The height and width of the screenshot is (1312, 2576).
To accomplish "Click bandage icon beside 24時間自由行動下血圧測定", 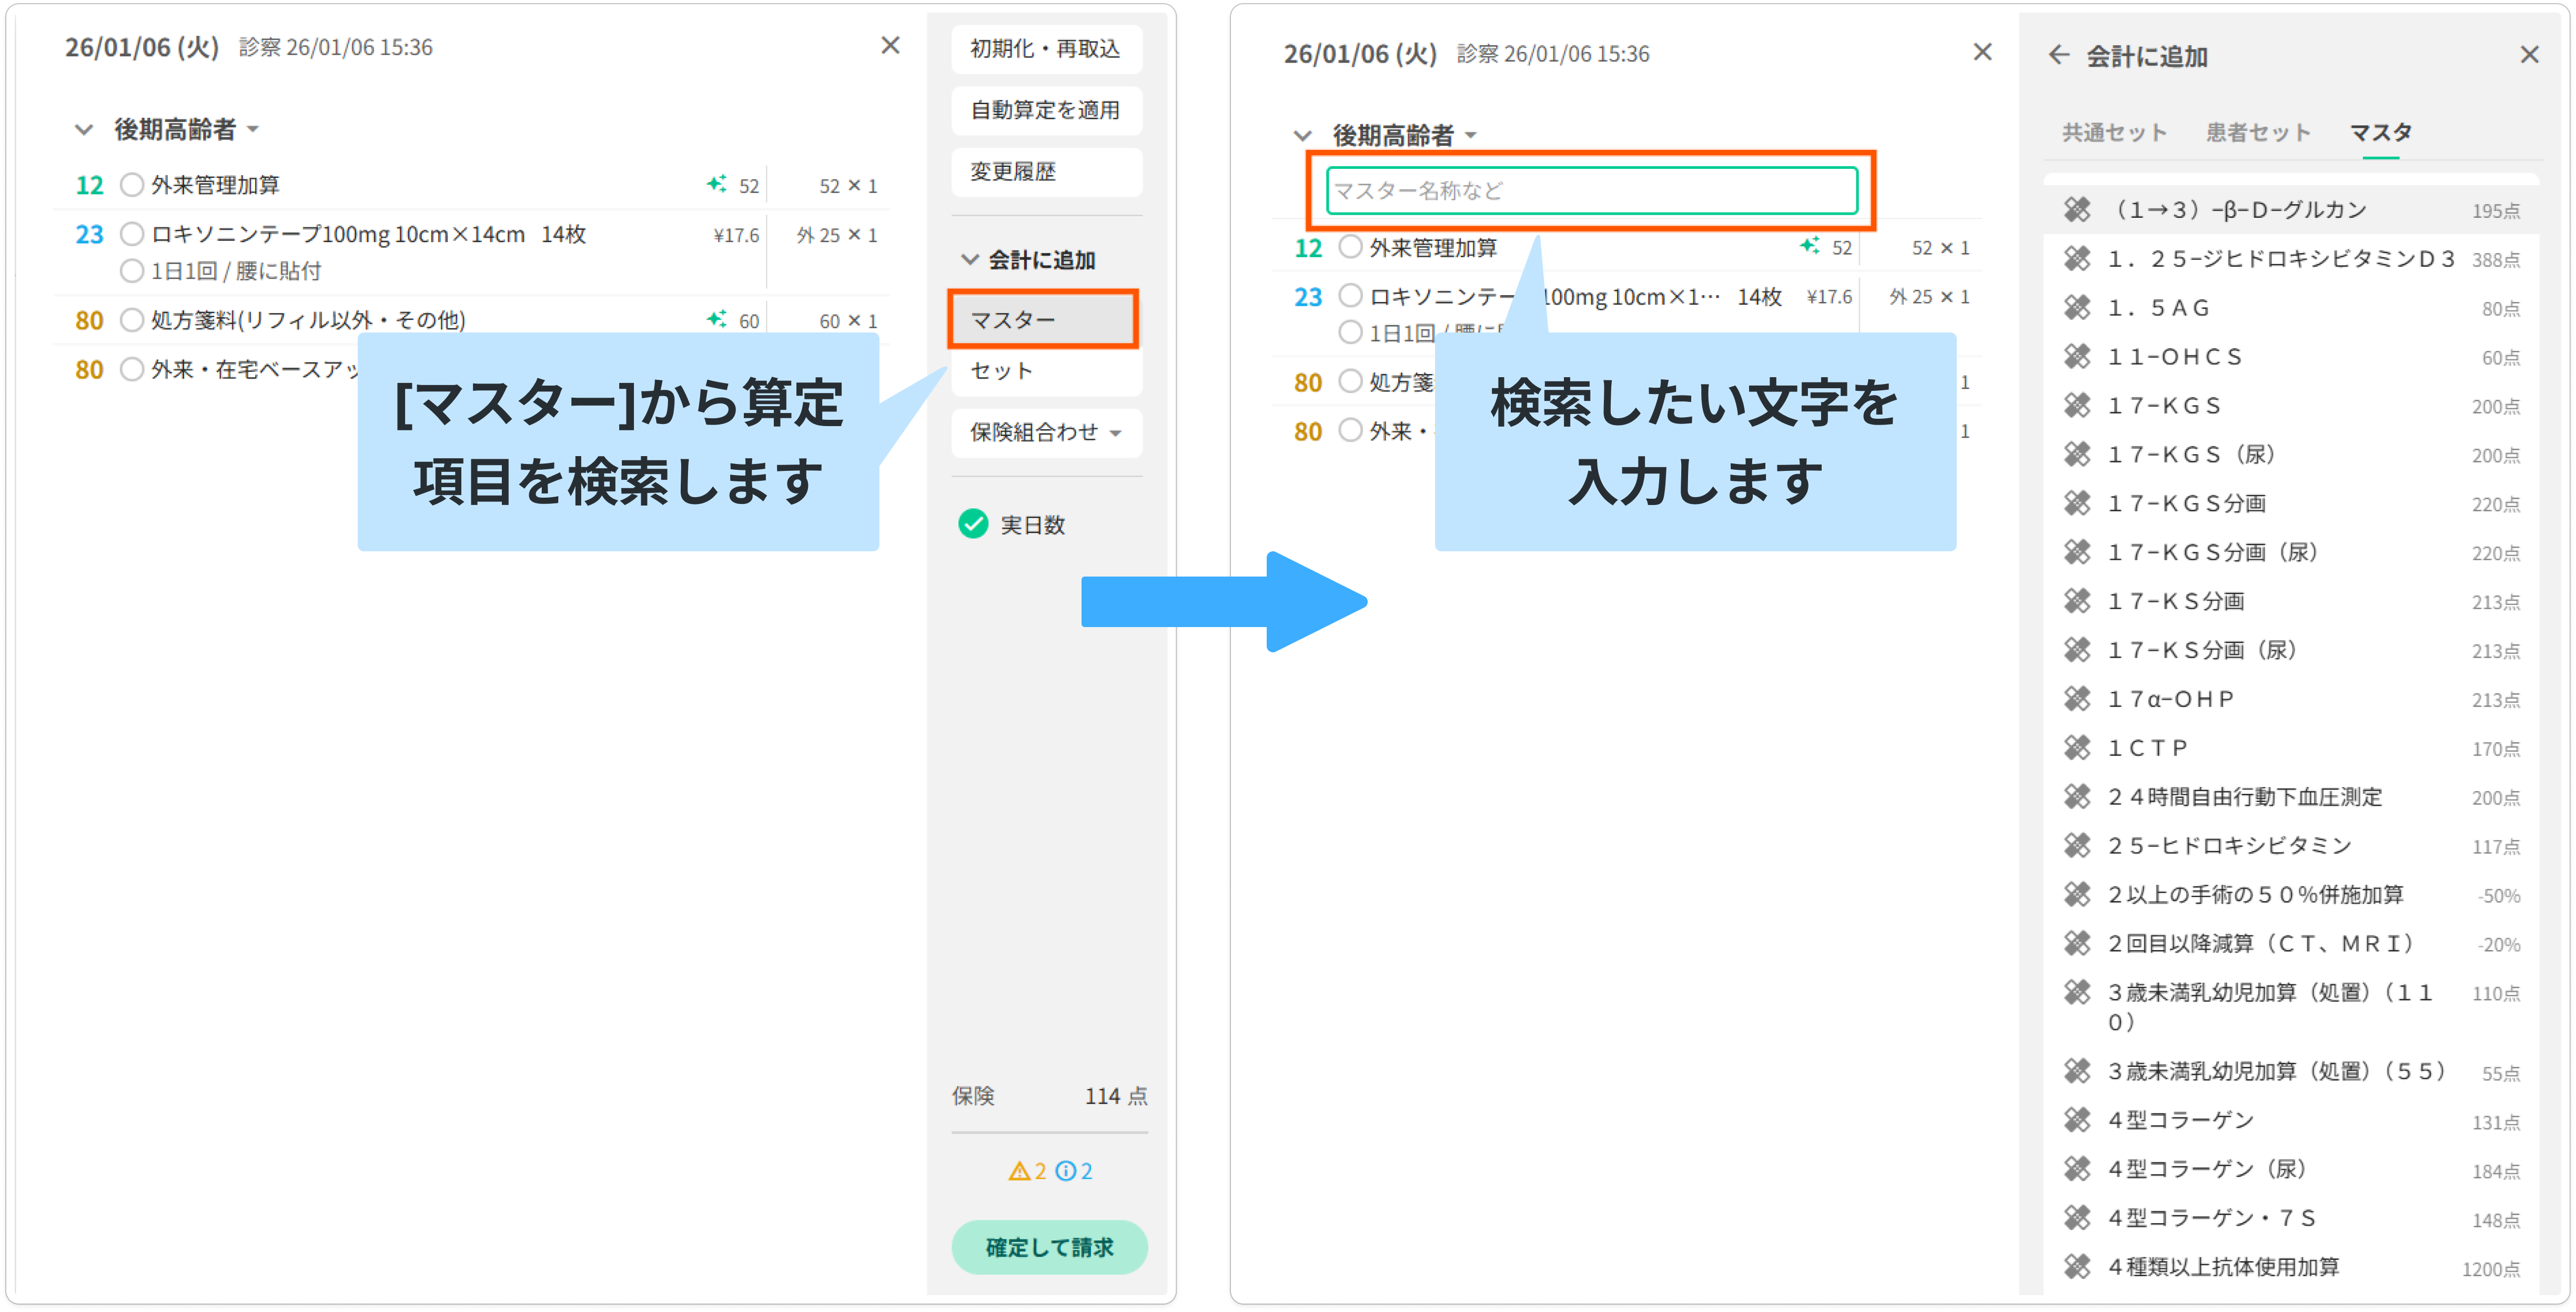I will coord(2077,797).
